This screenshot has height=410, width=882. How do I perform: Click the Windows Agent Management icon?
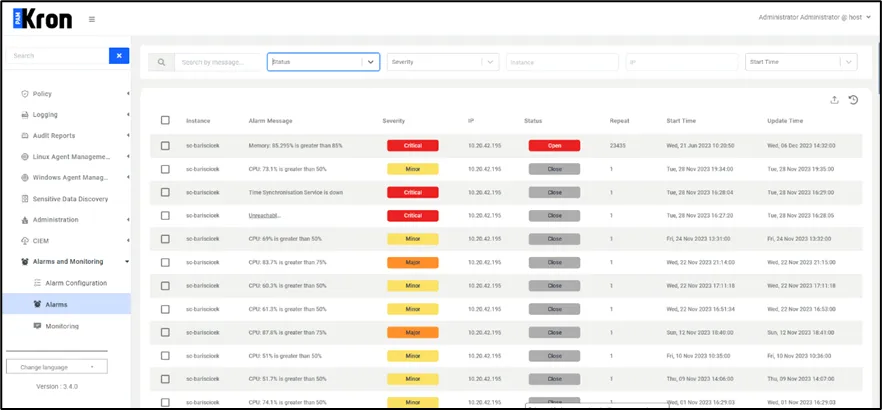[x=25, y=178]
